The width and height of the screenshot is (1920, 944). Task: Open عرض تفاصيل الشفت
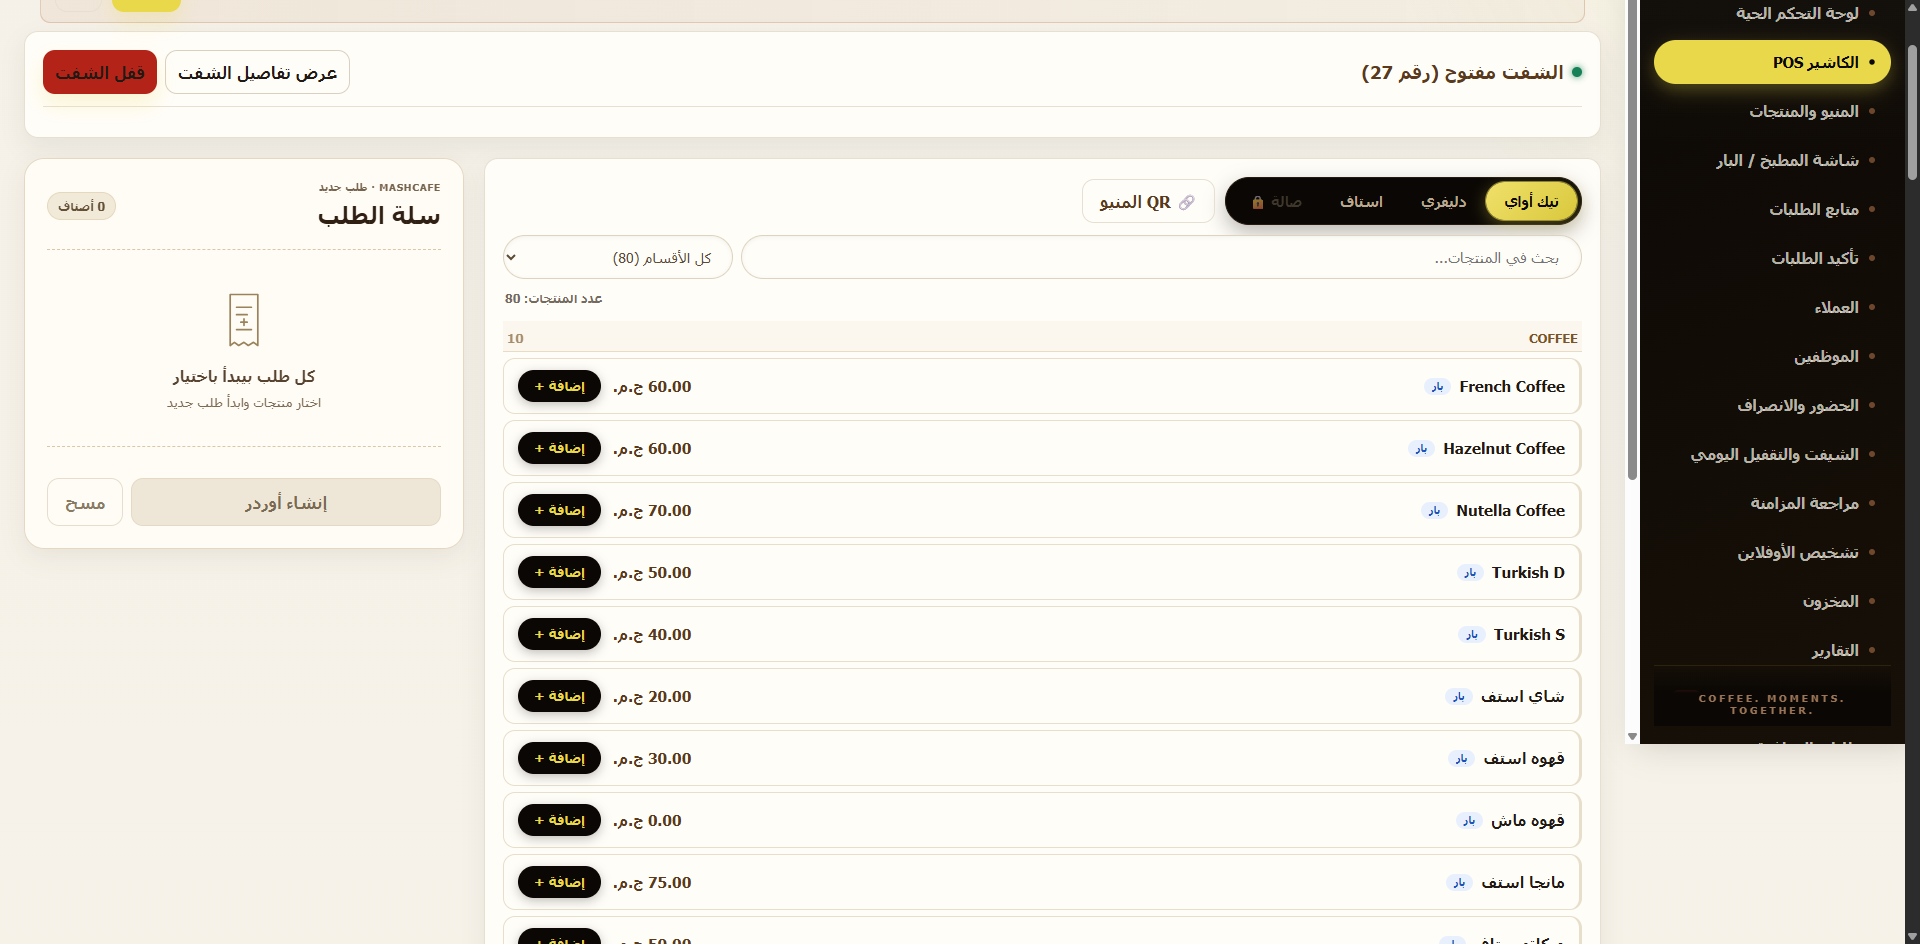pyautogui.click(x=257, y=72)
